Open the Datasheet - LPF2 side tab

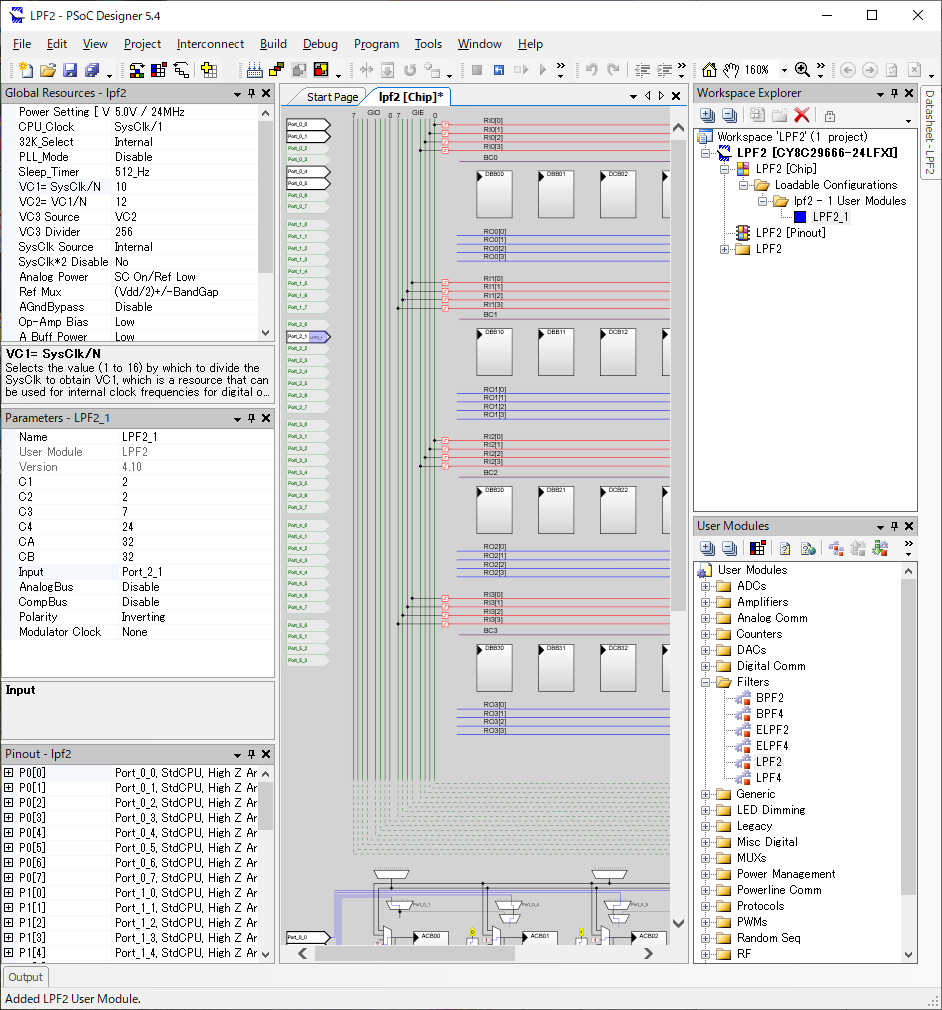tap(929, 132)
